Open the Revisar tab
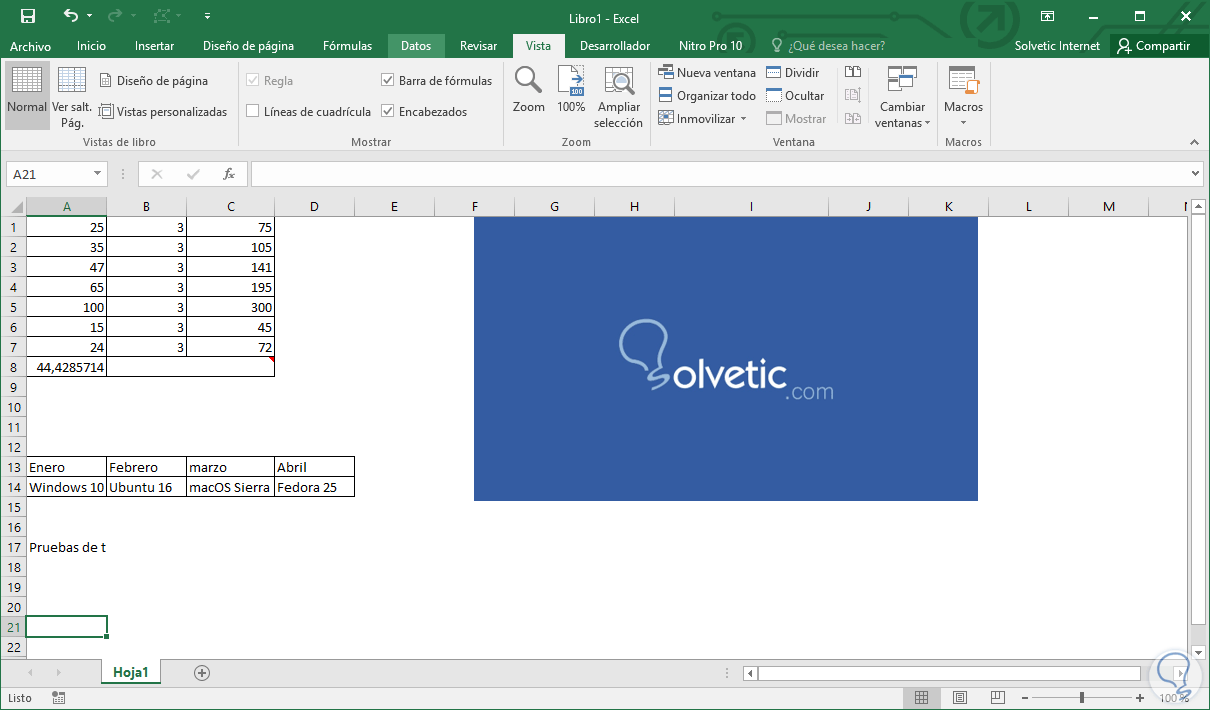Viewport: 1210px width, 710px height. point(478,46)
